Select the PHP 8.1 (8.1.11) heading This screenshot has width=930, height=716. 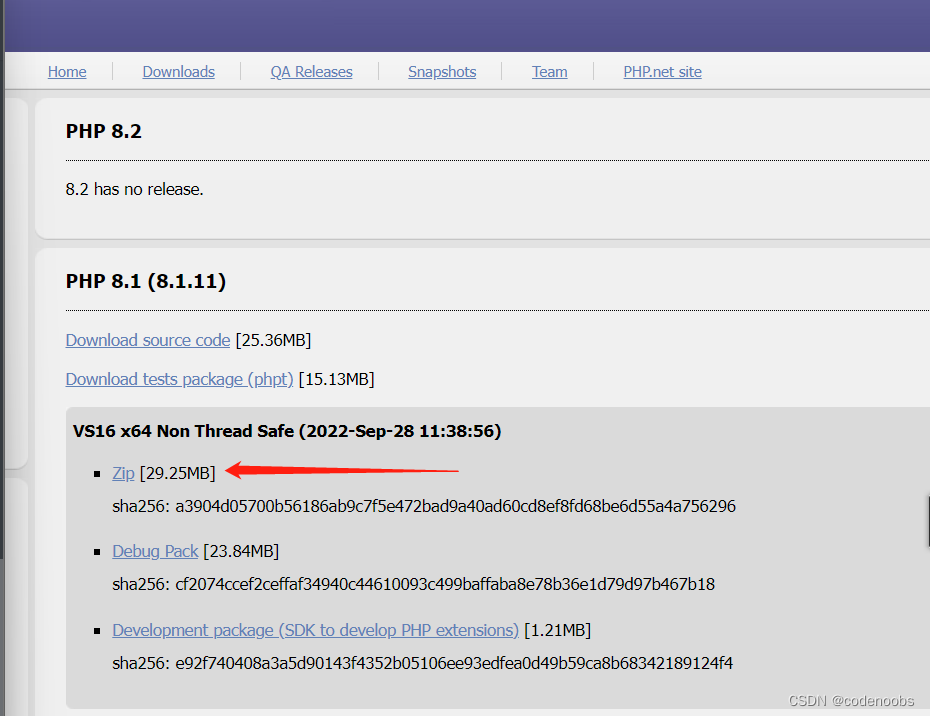click(146, 281)
